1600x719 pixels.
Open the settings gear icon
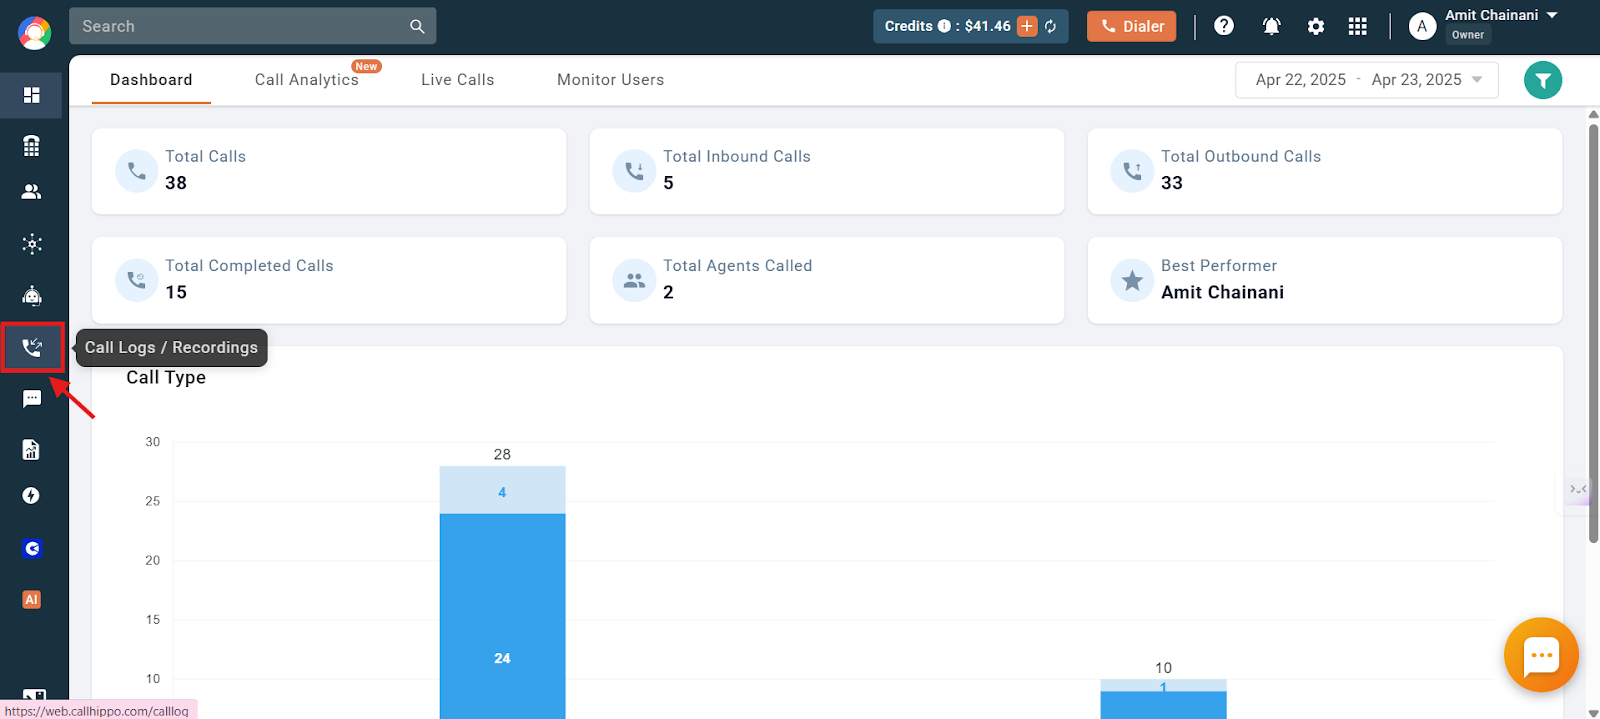point(1316,26)
